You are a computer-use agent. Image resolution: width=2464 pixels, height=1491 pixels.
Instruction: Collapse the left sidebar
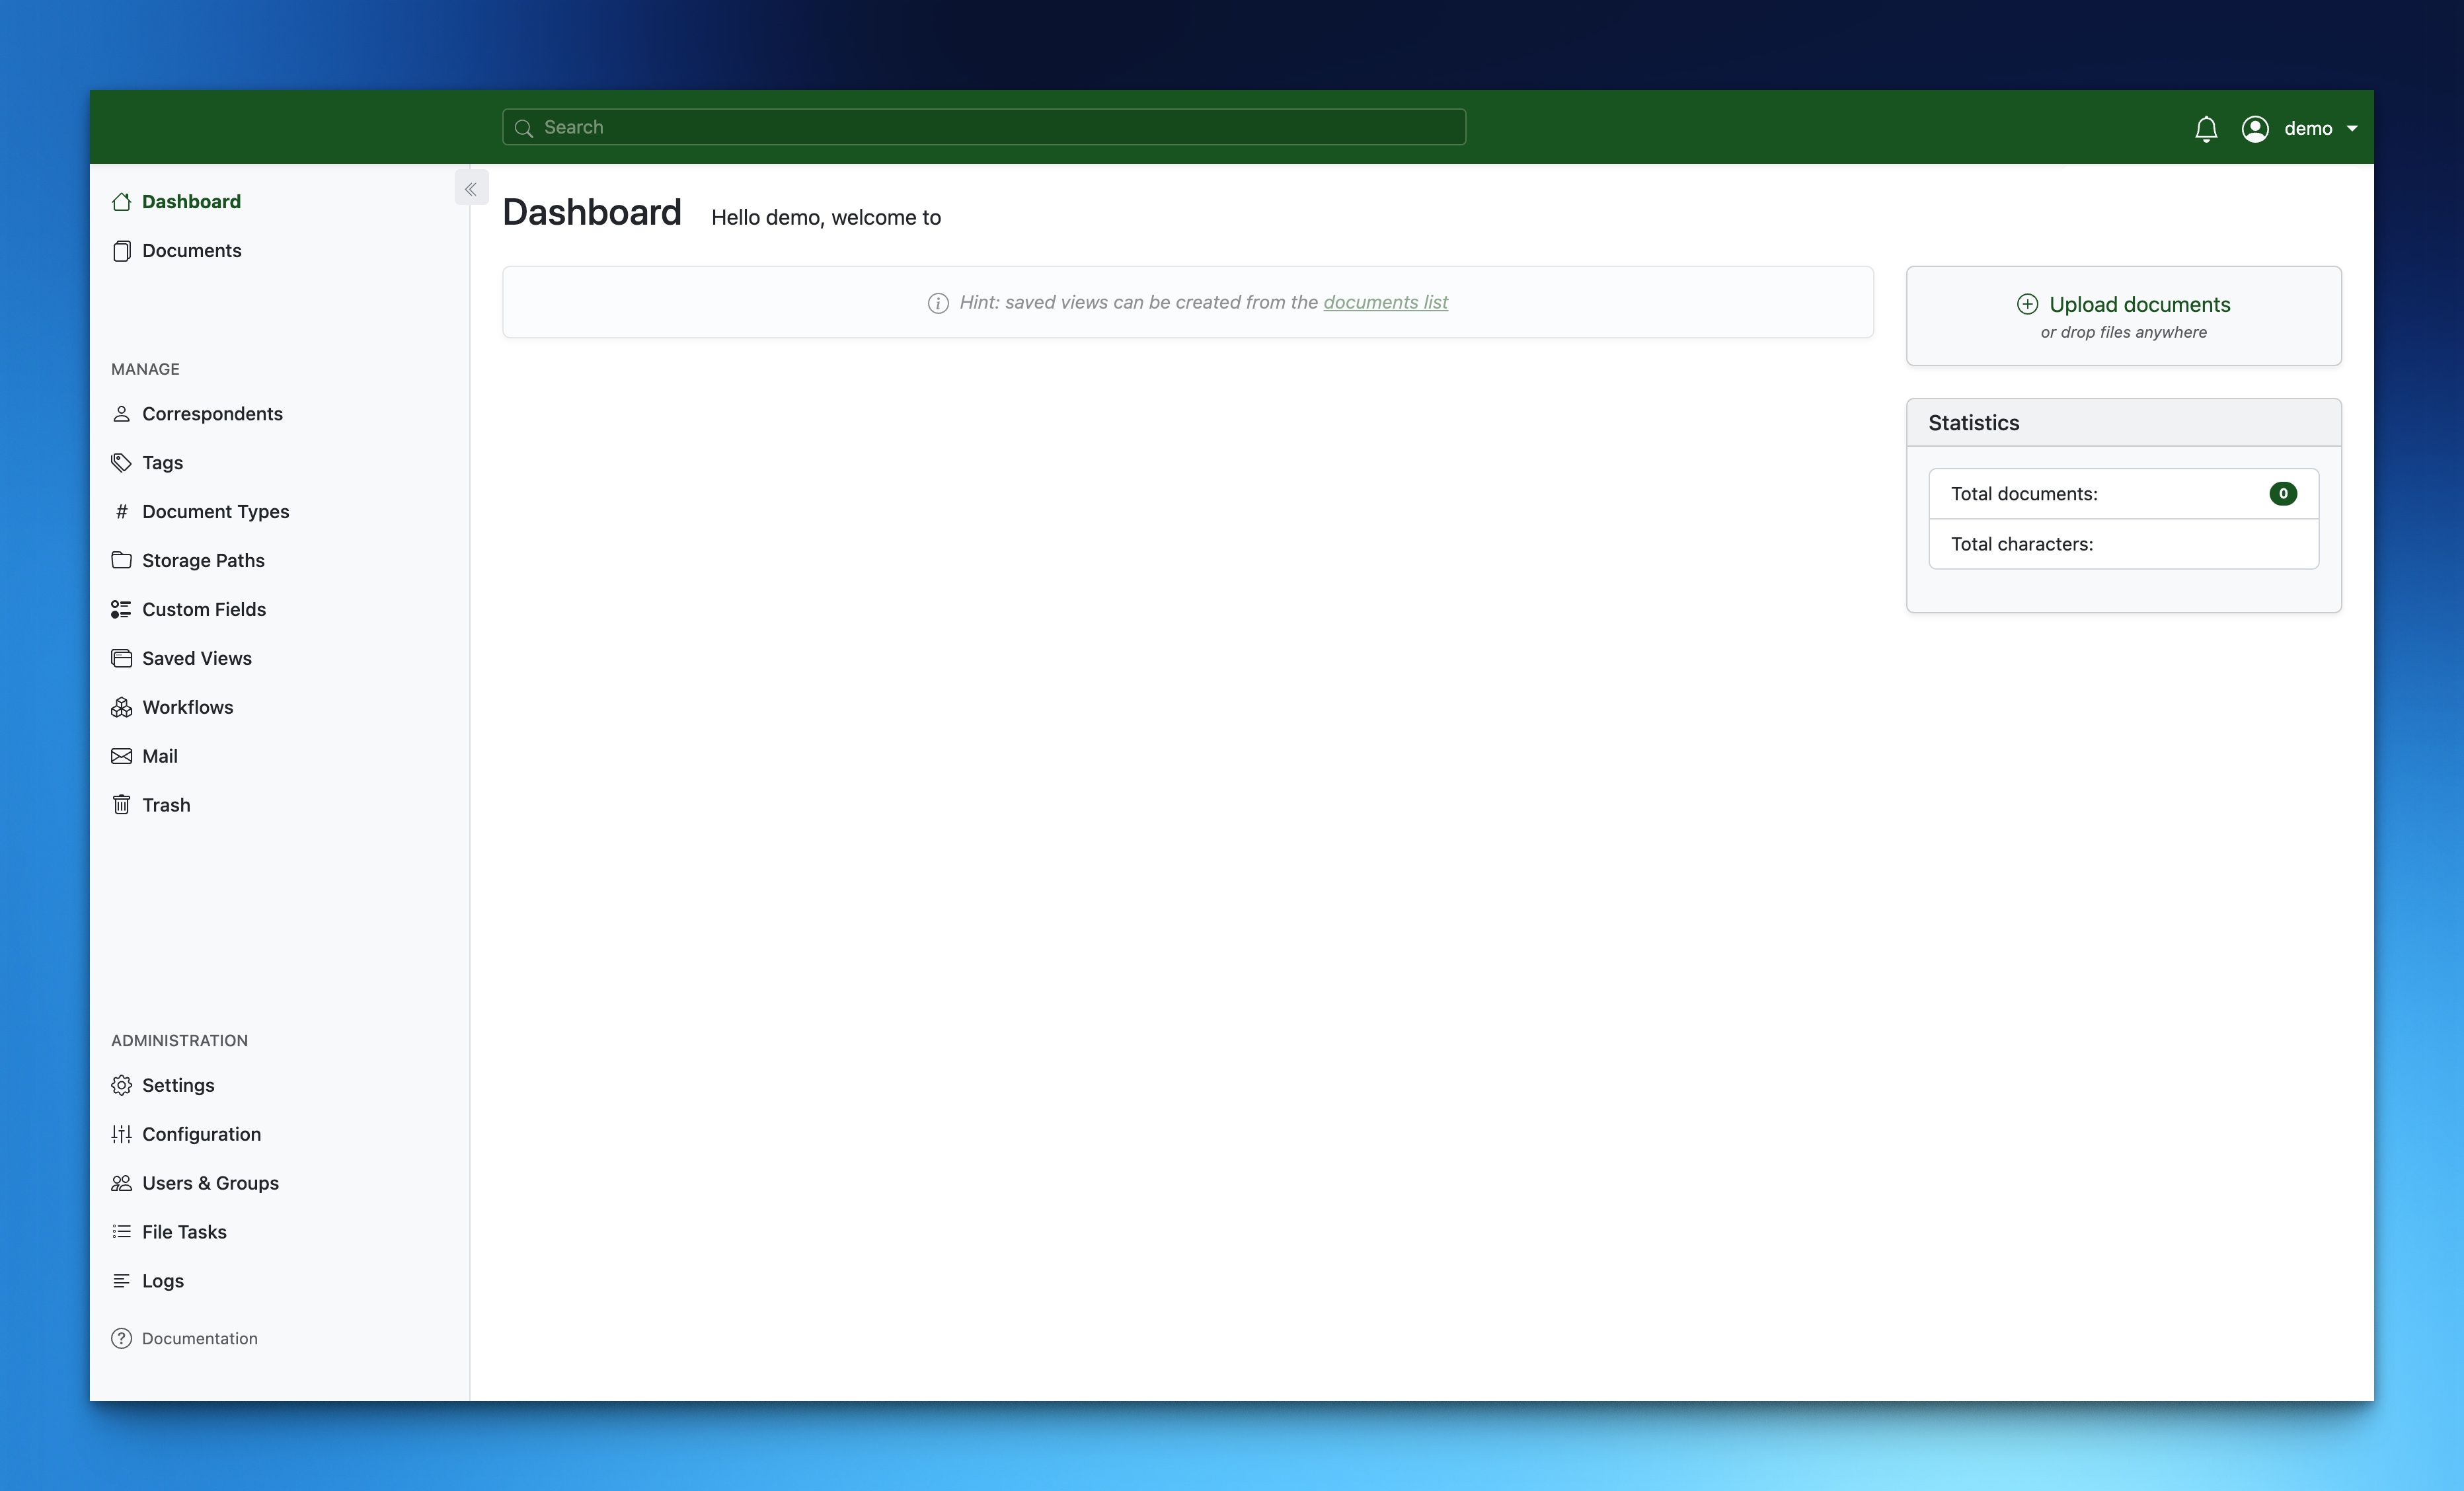471,187
